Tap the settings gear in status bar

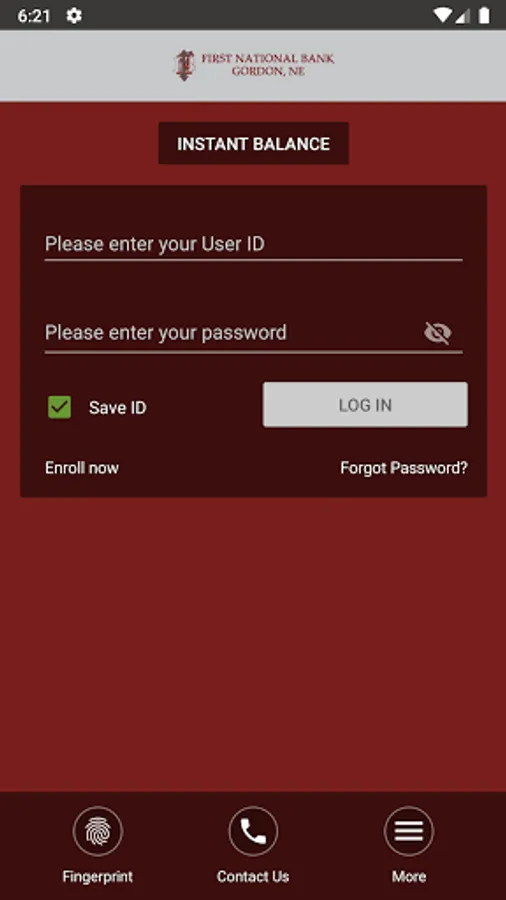pyautogui.click(x=74, y=15)
